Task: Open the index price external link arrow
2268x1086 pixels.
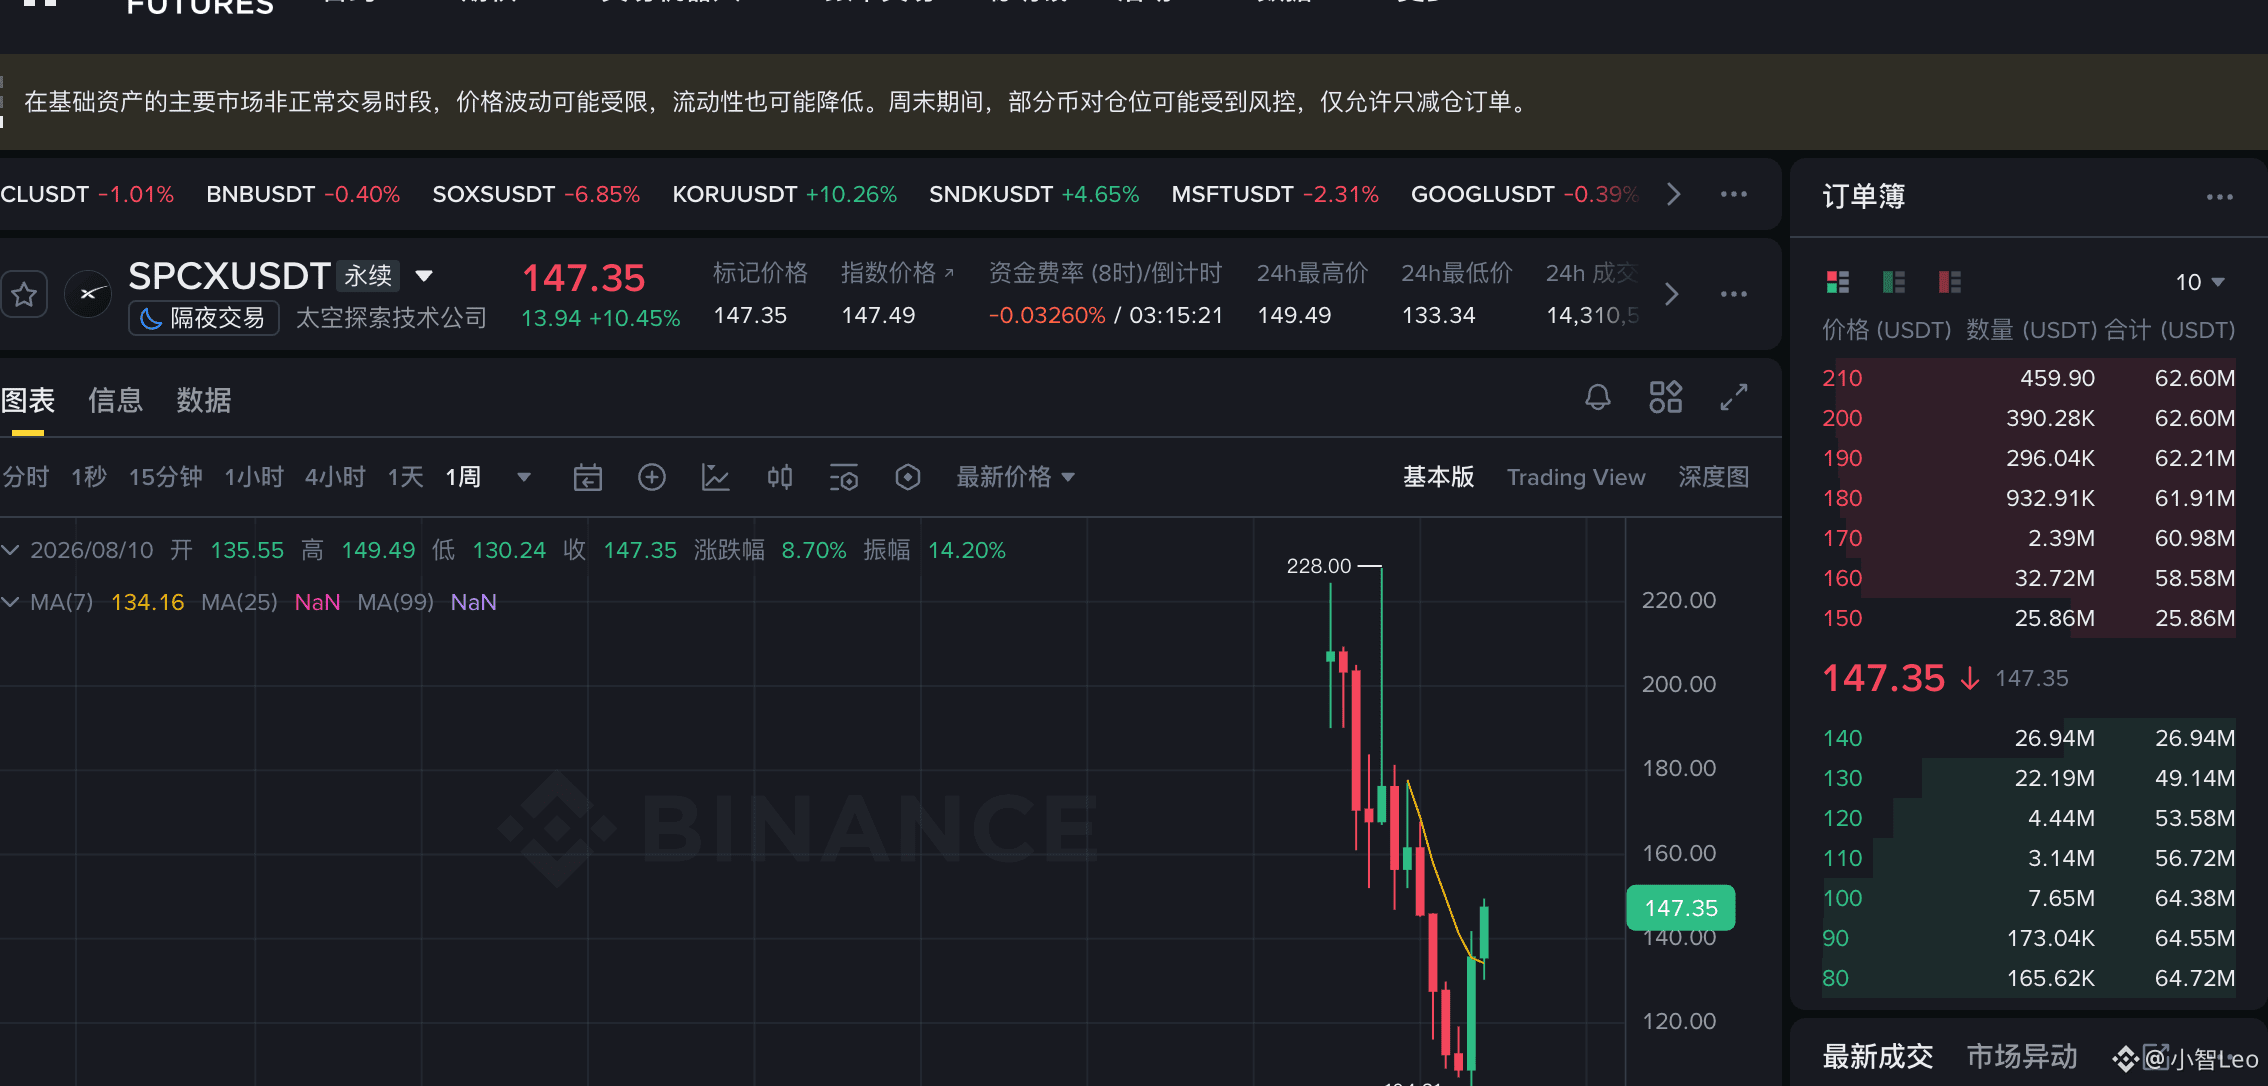Action: click(949, 273)
